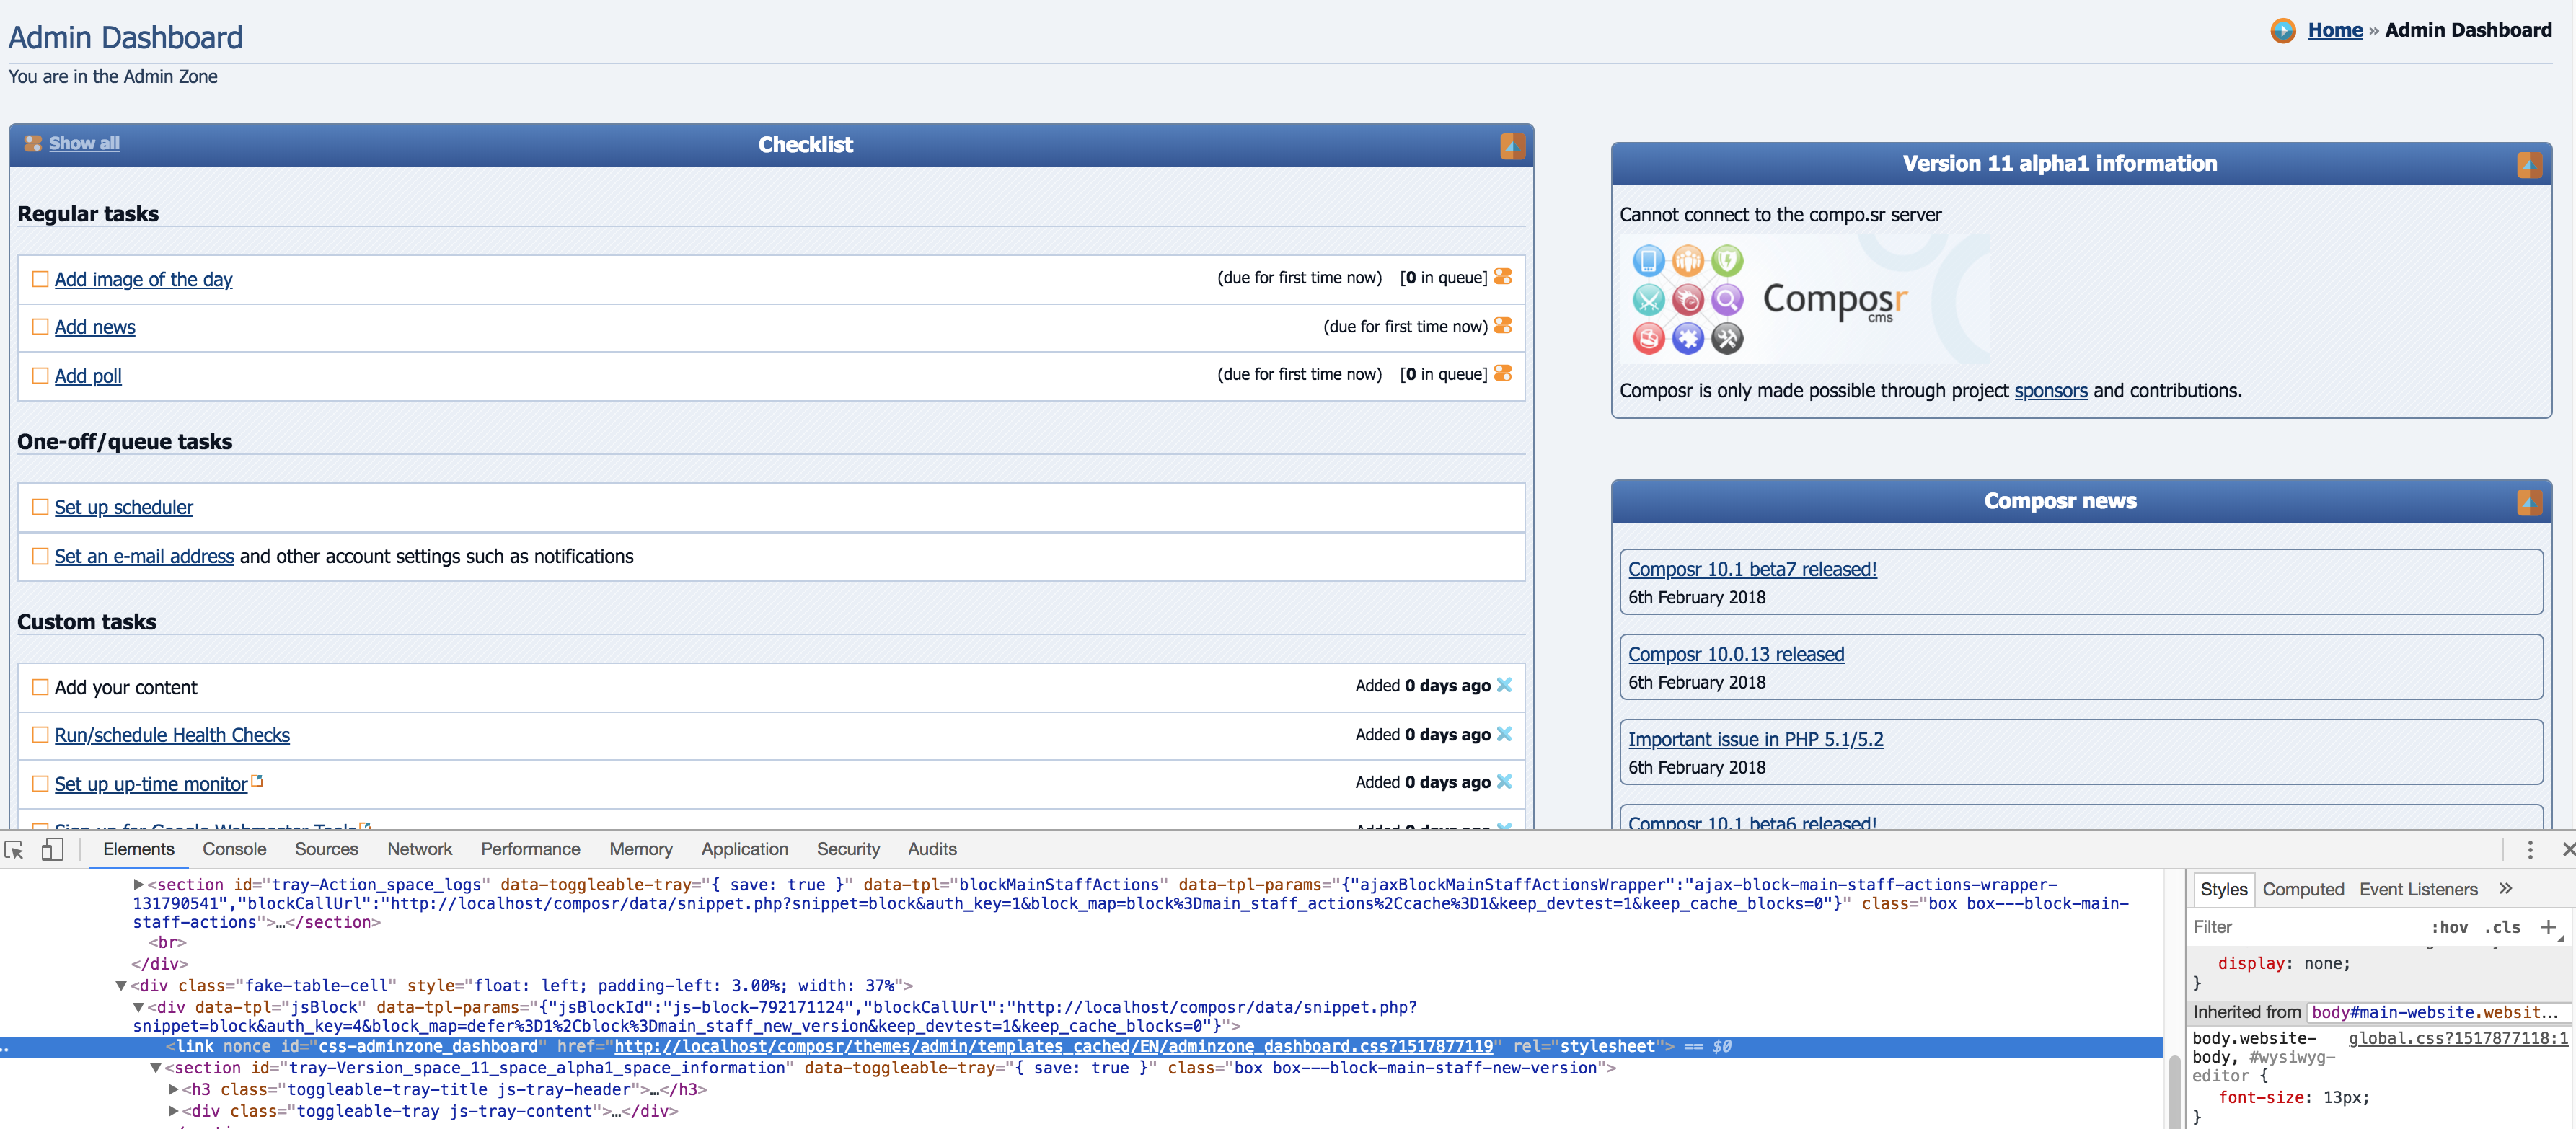Image resolution: width=2576 pixels, height=1129 pixels.
Task: Tick the 'Set up scheduler' checkbox
Action: click(40, 507)
